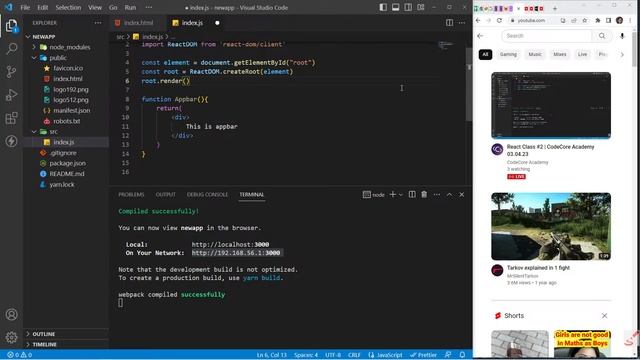Start YouTube voice search with microphone
640x360 pixels.
(x=622, y=36)
